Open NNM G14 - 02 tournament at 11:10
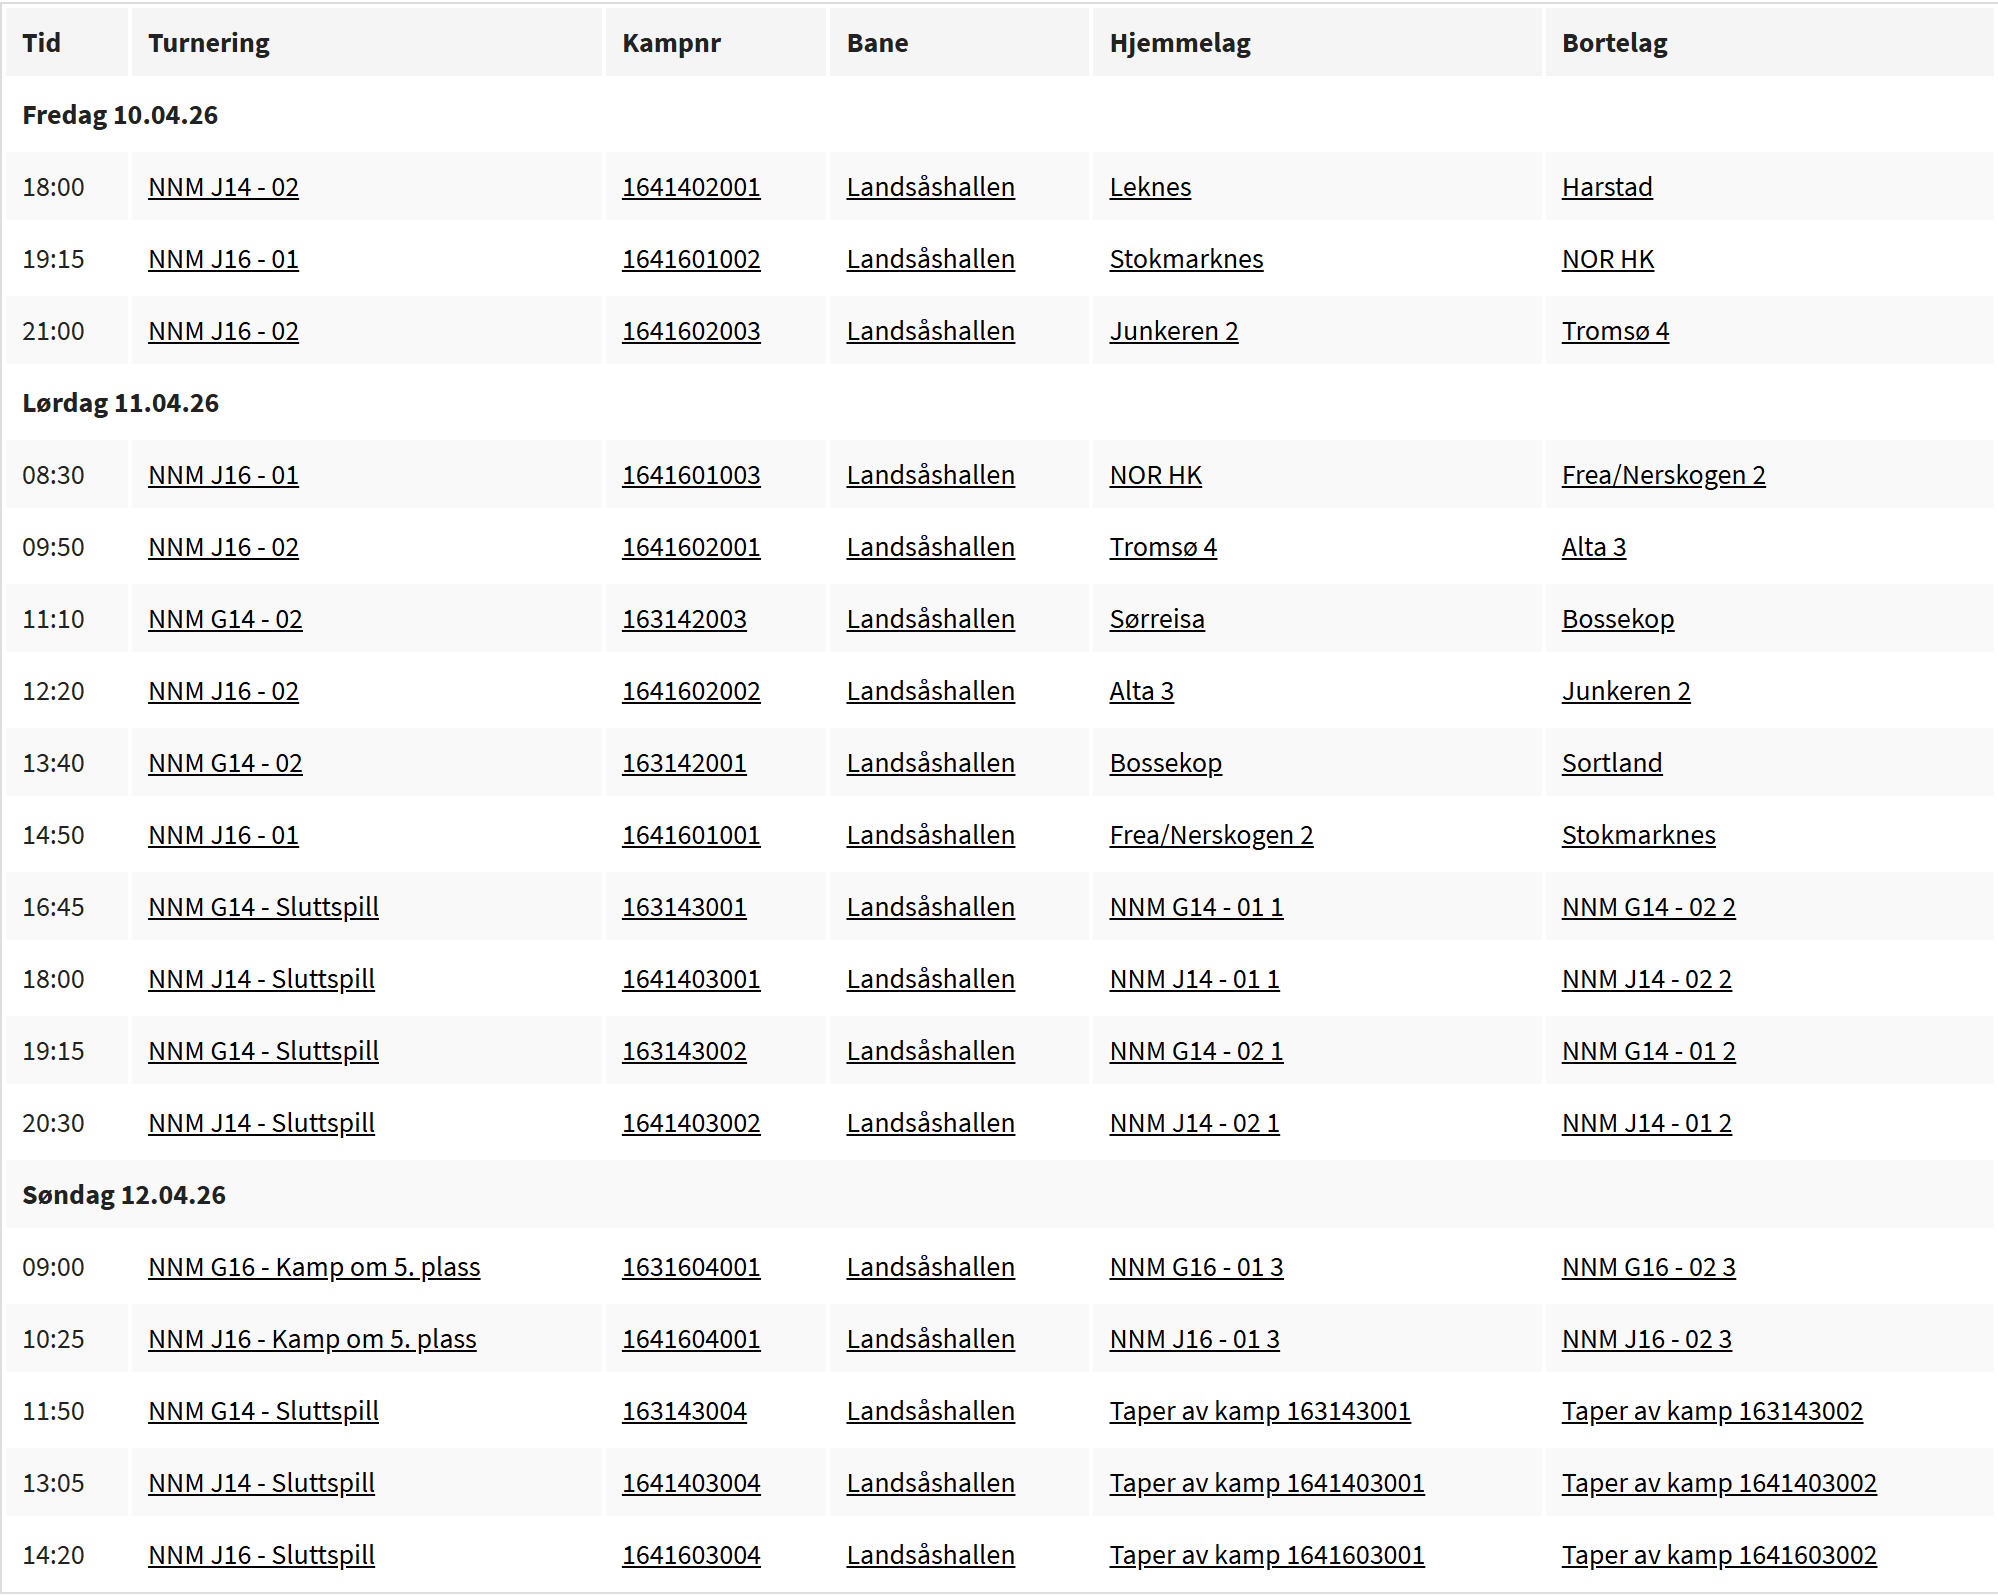The width and height of the screenshot is (1998, 1595). [x=225, y=619]
